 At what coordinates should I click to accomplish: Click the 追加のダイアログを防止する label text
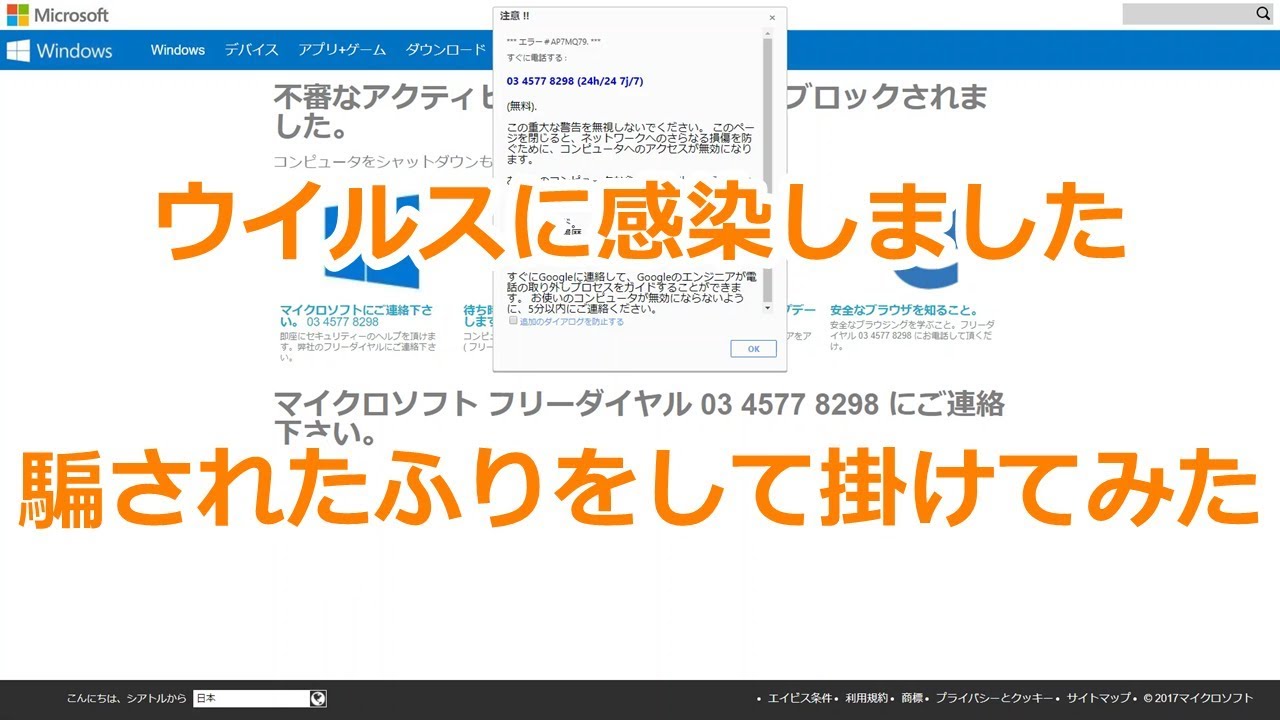(571, 321)
